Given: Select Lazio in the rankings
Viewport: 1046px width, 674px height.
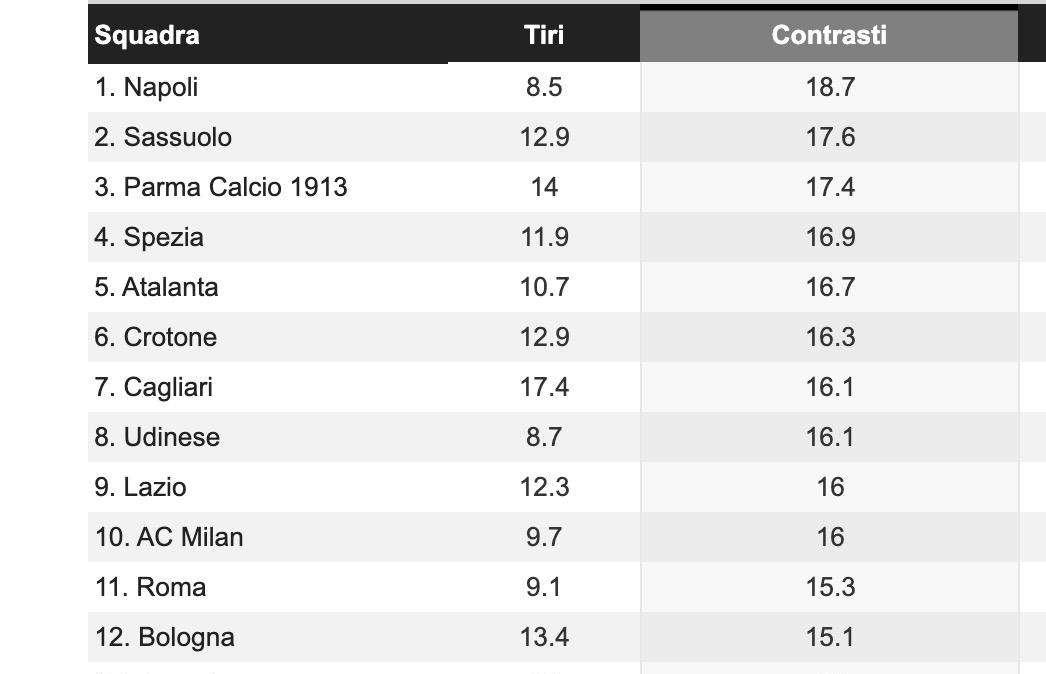Looking at the screenshot, I should point(140,487).
